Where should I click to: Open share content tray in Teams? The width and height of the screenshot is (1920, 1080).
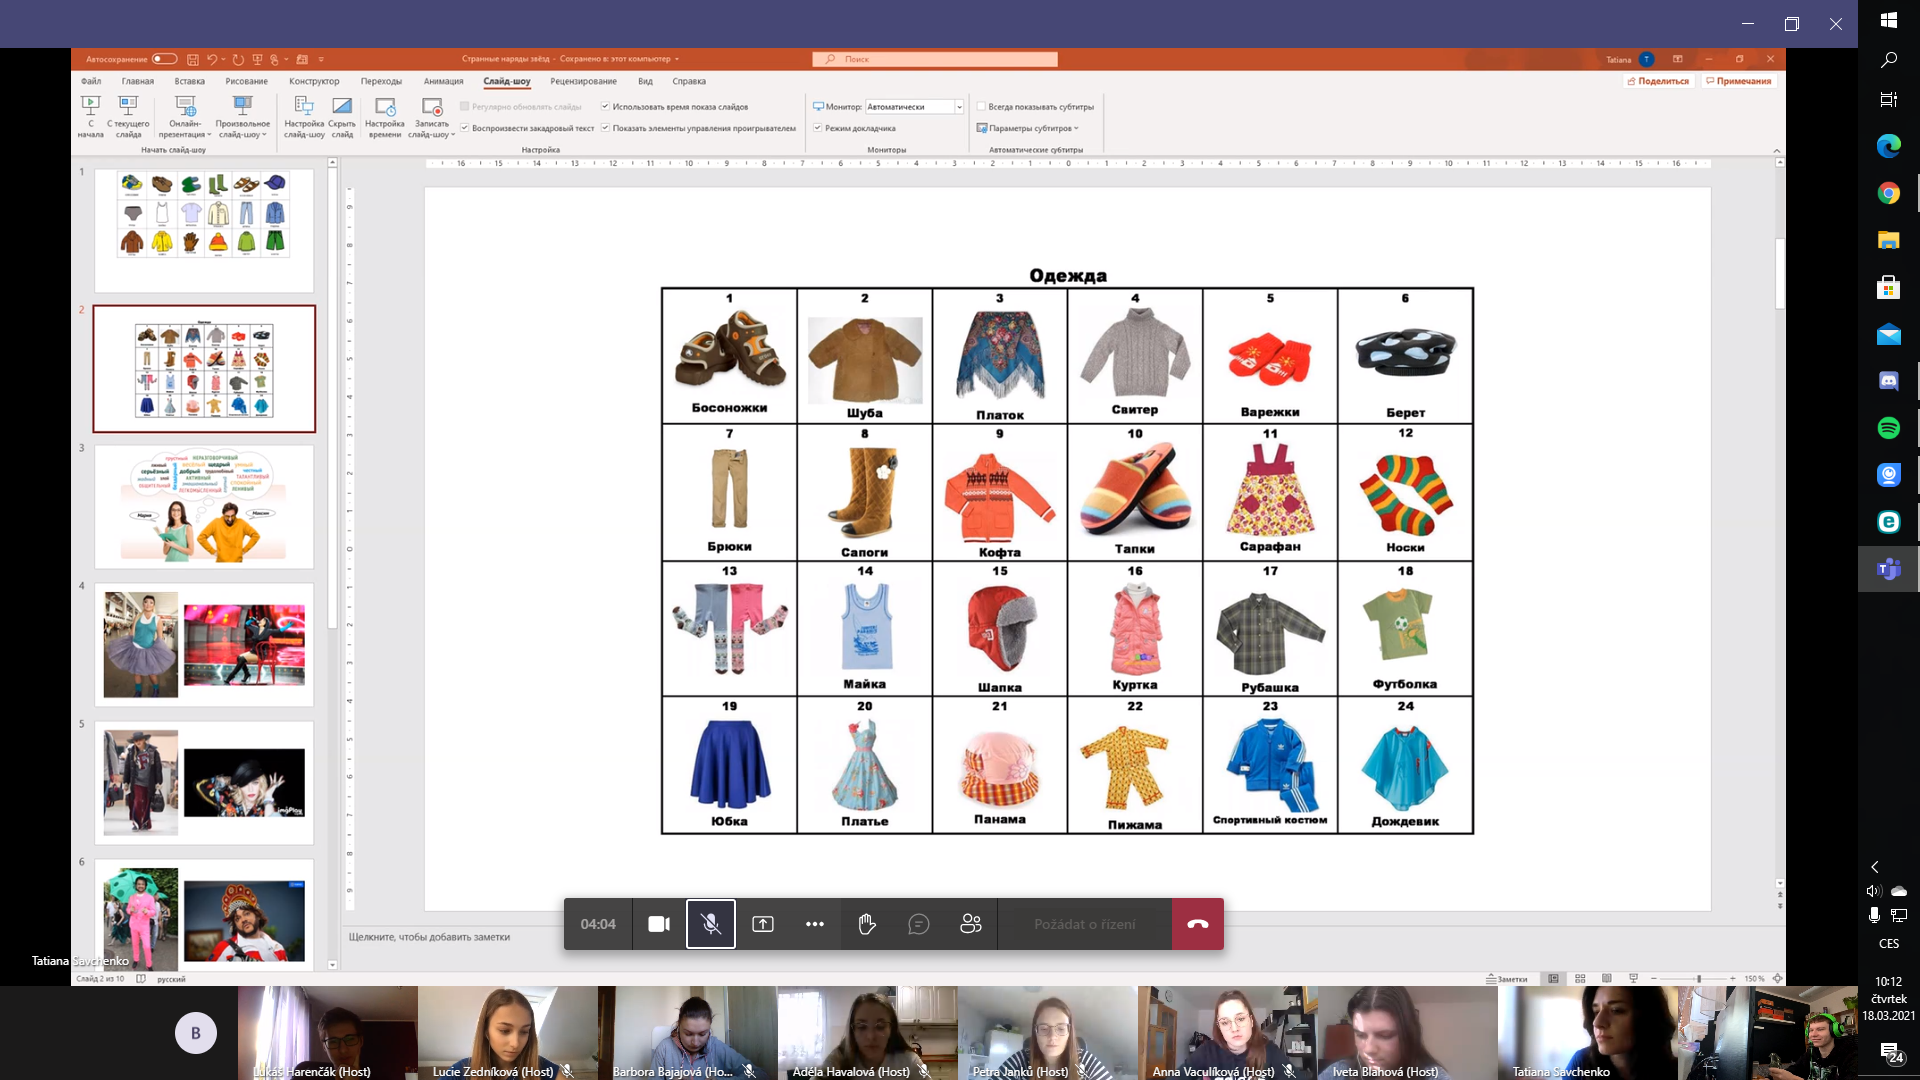click(x=763, y=924)
